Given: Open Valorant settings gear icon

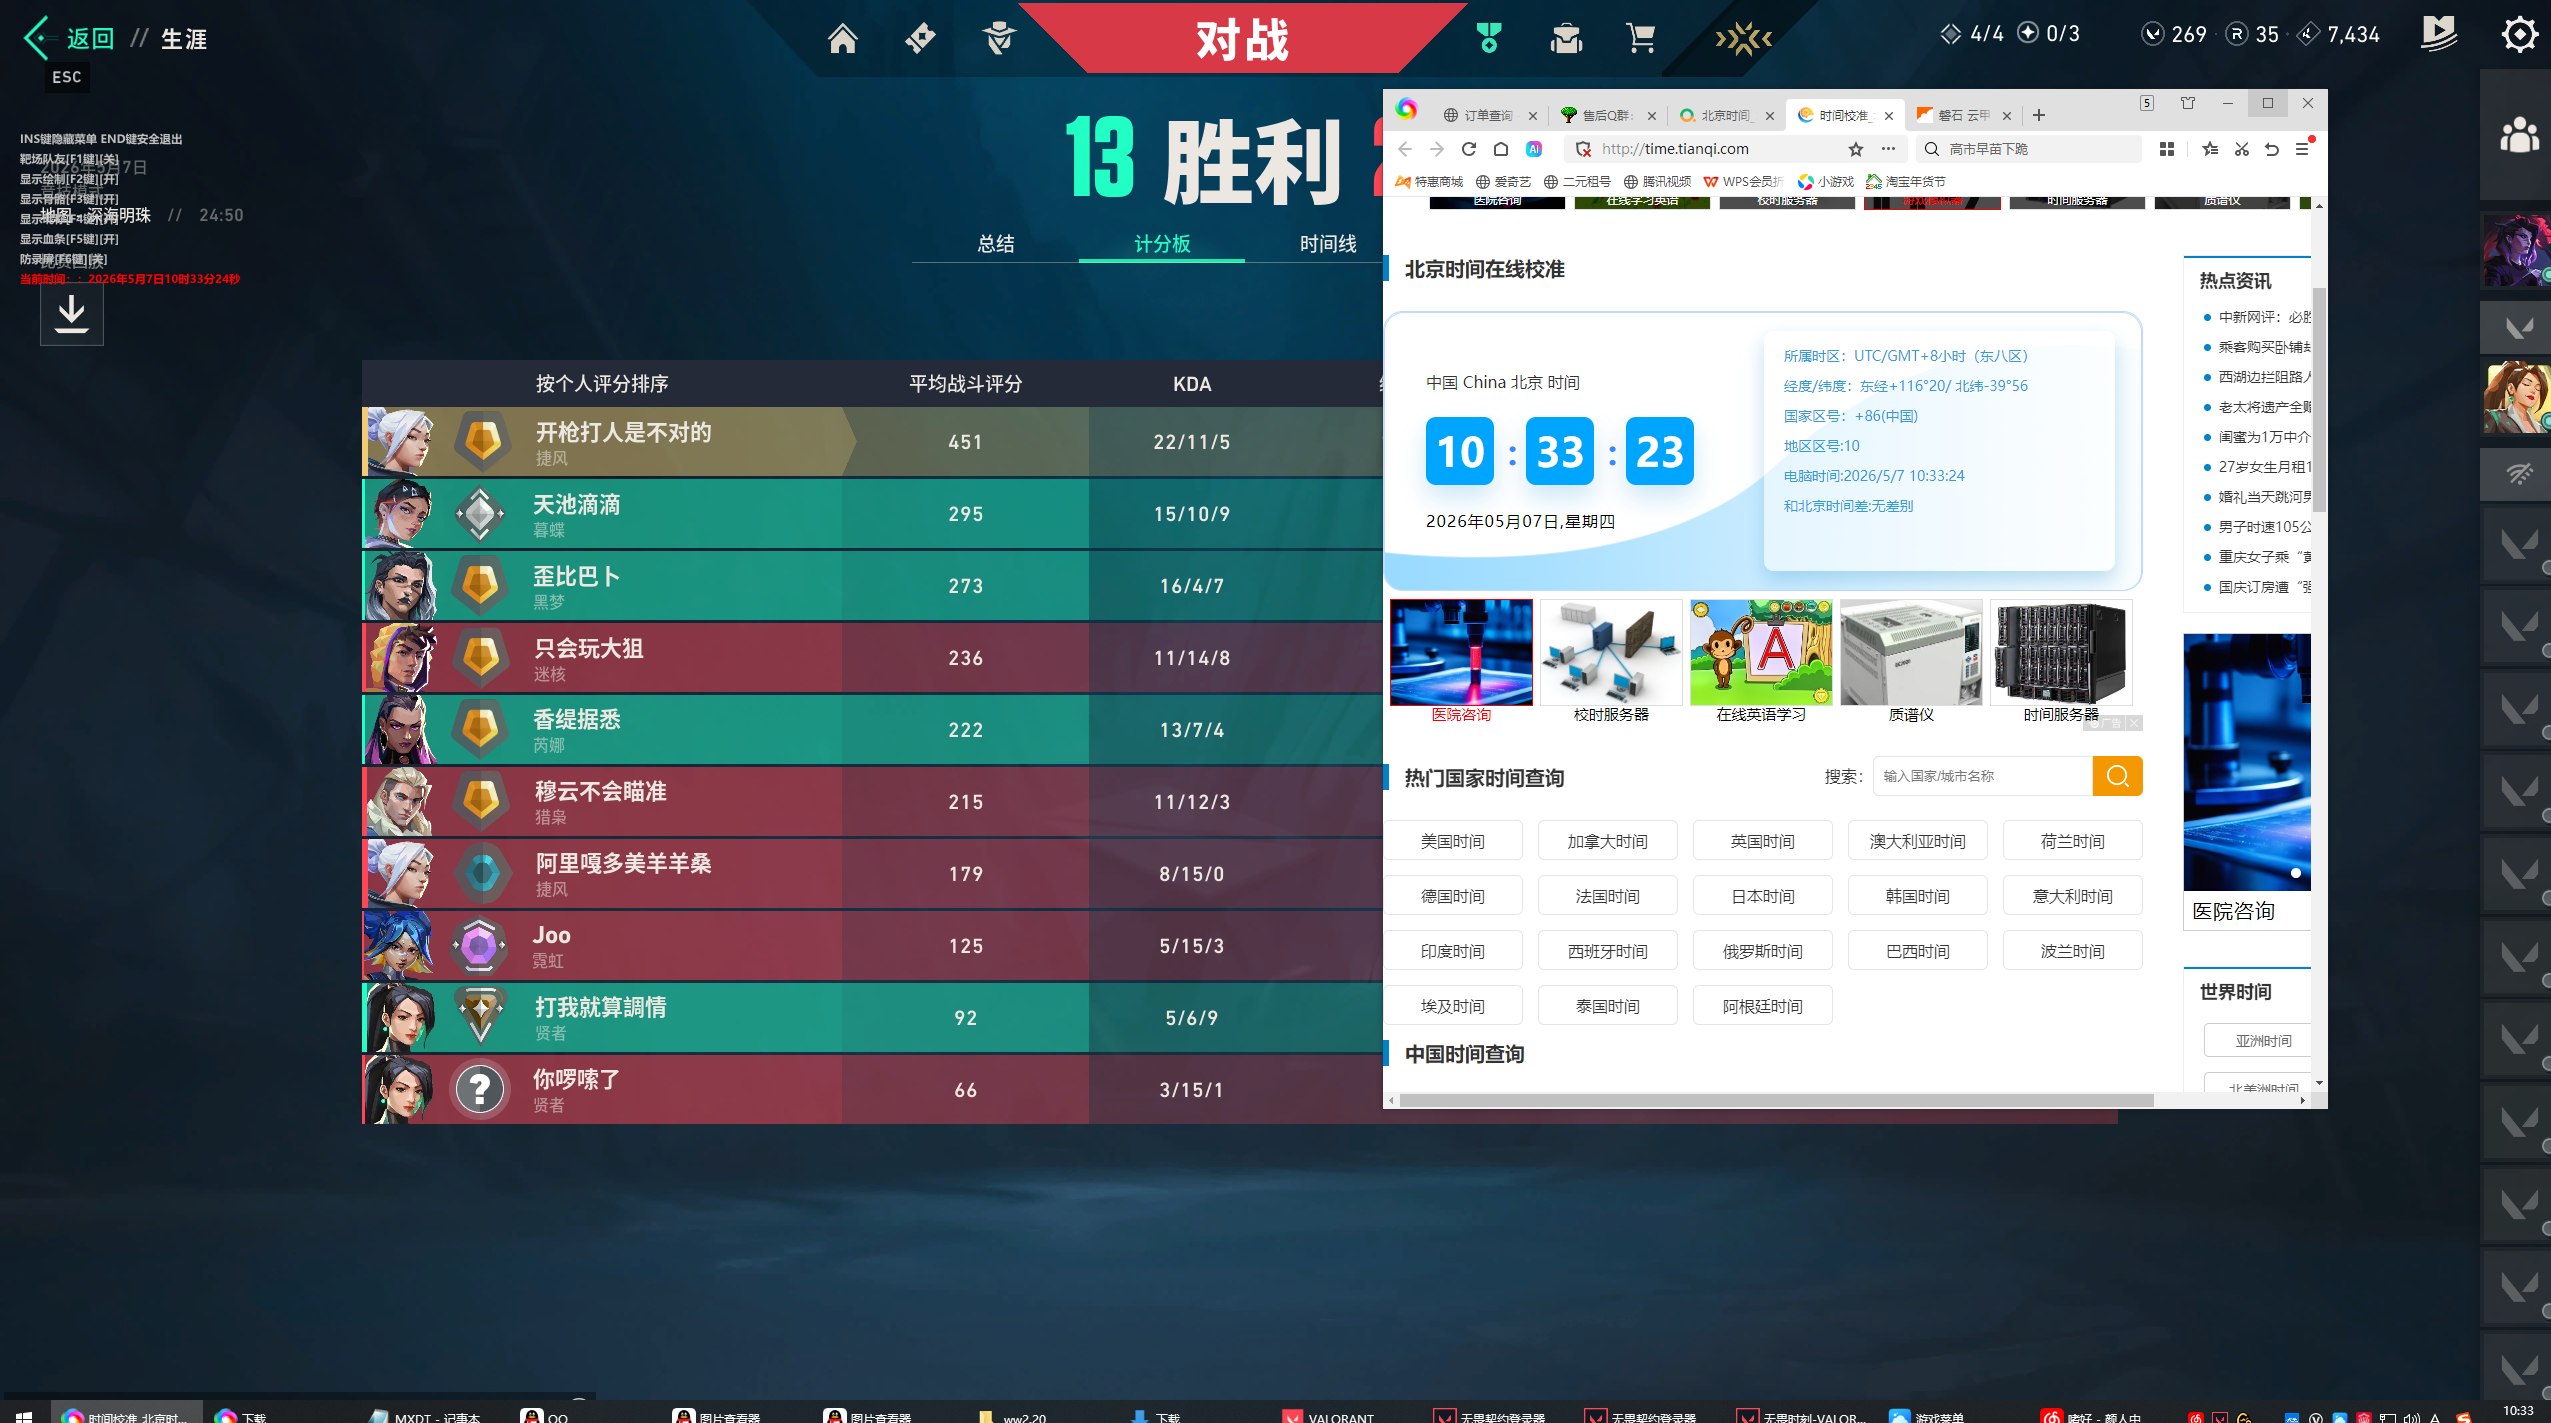Looking at the screenshot, I should (2519, 35).
